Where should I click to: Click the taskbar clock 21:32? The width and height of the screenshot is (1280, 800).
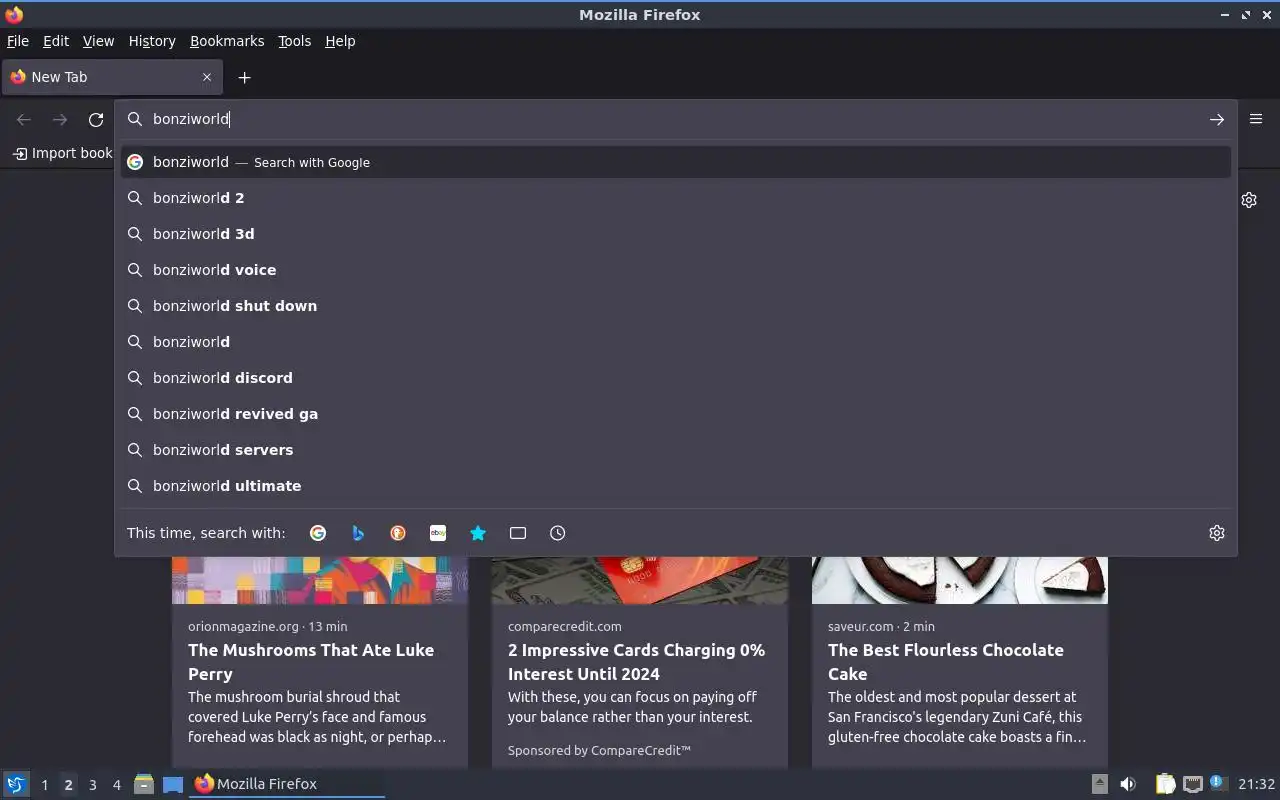click(1256, 784)
